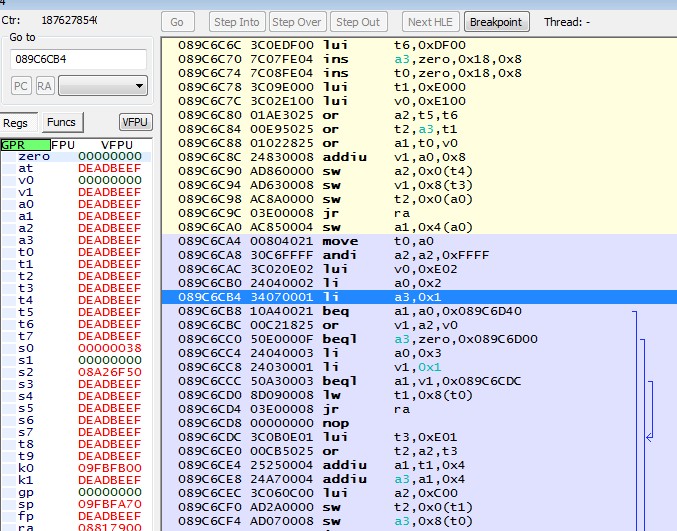677x531 pixels.
Task: Switch to the Funcs tab
Action: (x=61, y=122)
